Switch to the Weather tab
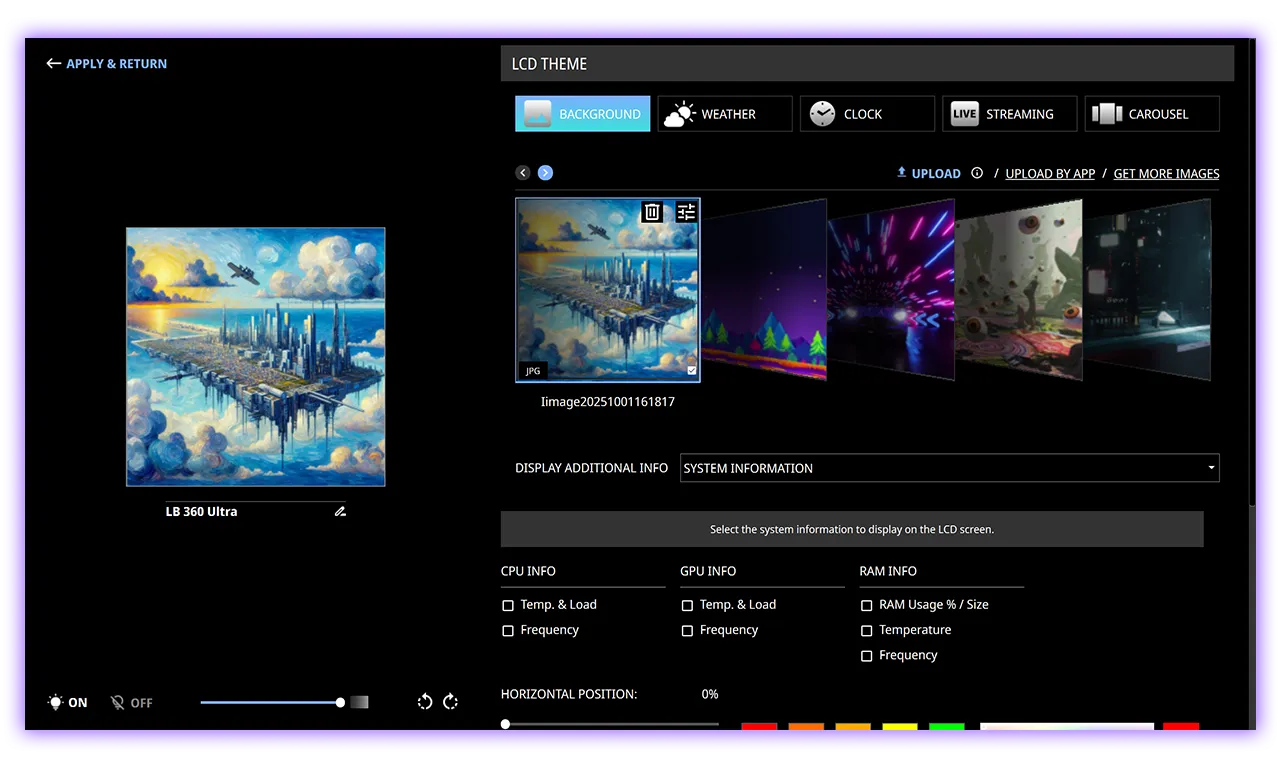Image resolution: width=1280 pixels, height=767 pixels. [725, 114]
